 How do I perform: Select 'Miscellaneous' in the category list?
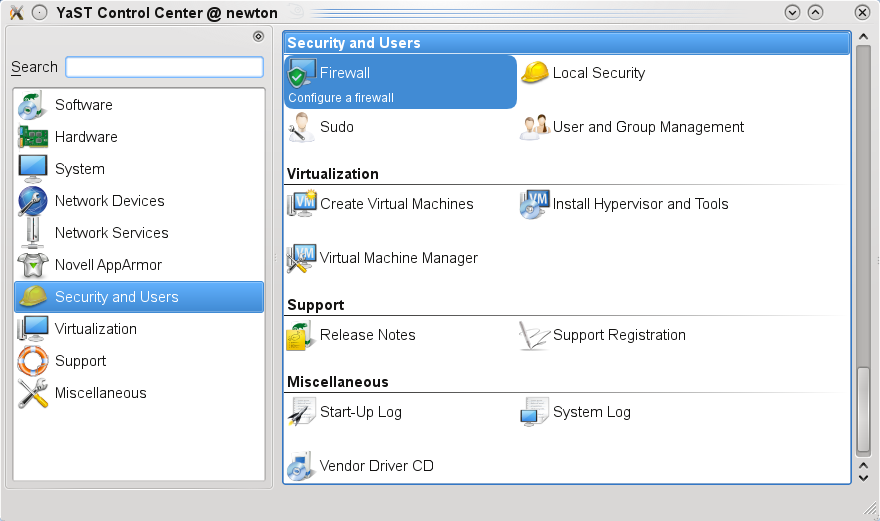(x=100, y=393)
